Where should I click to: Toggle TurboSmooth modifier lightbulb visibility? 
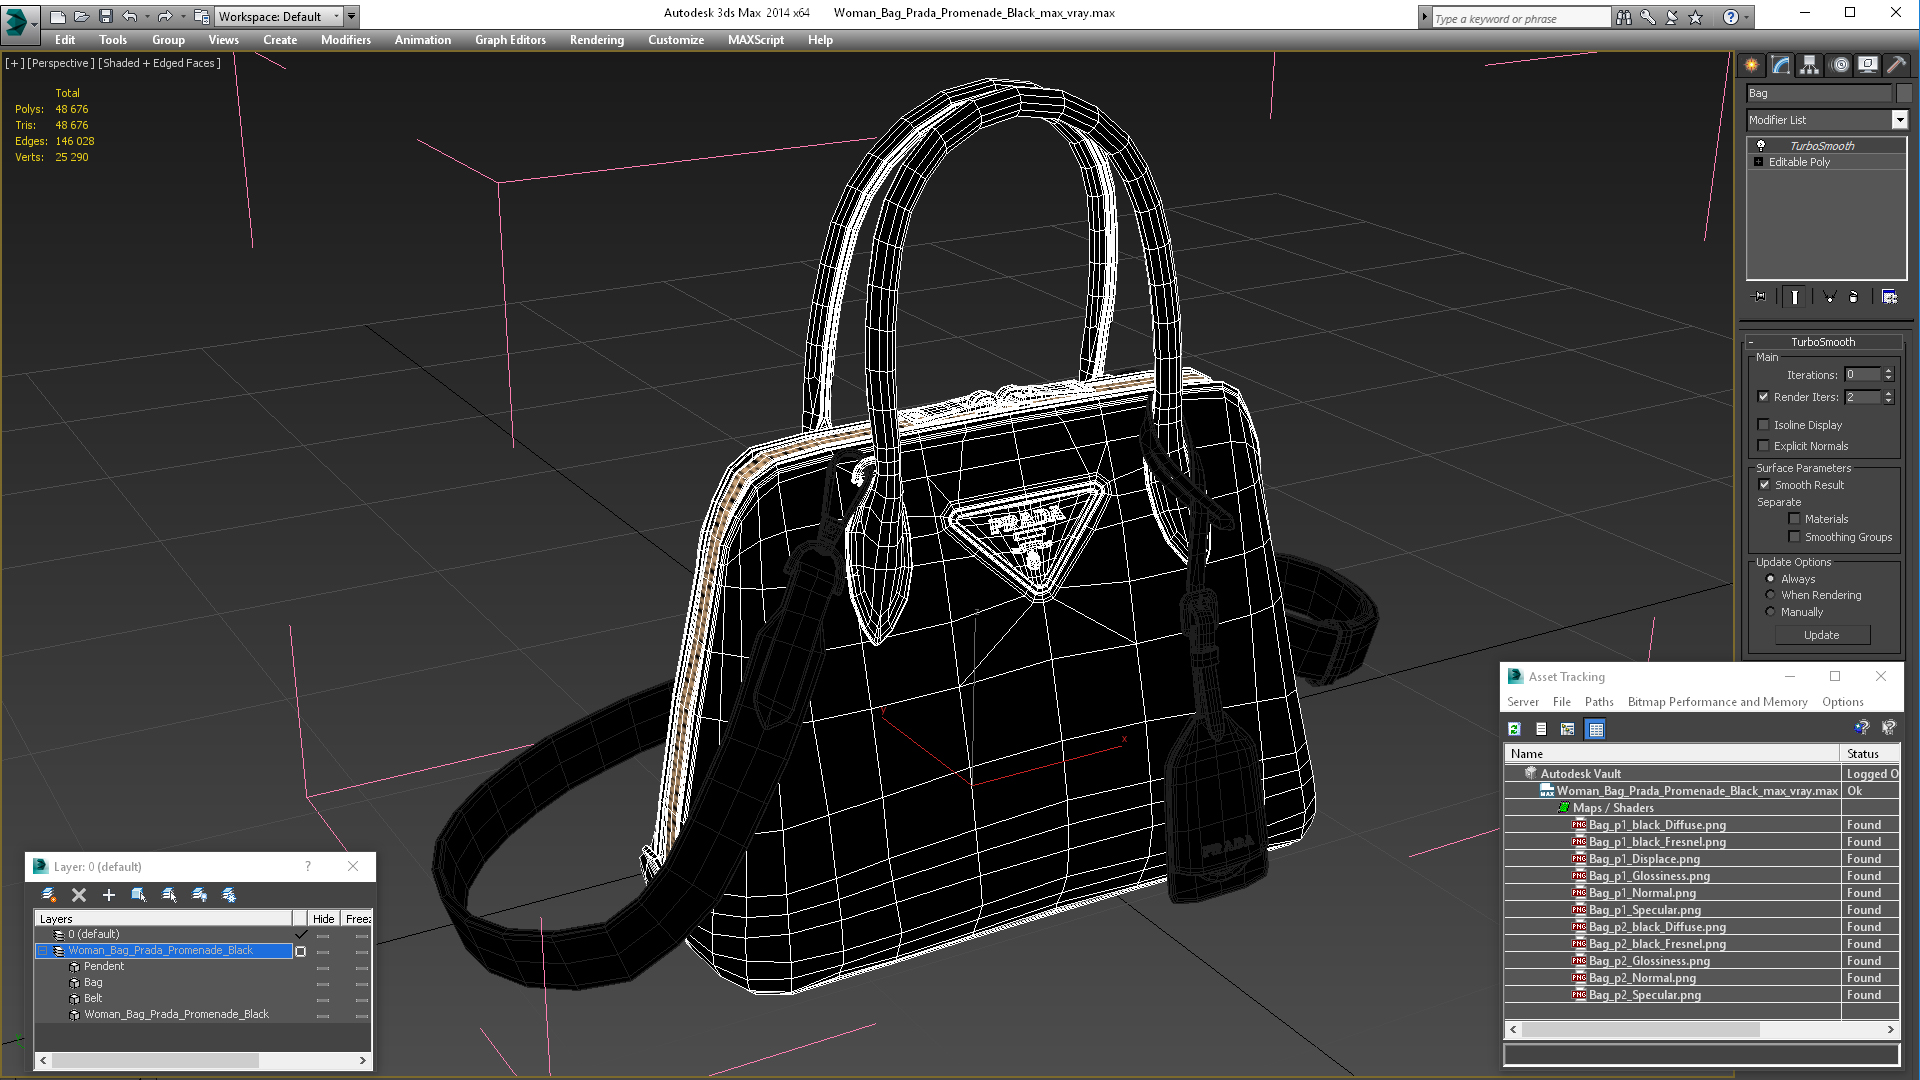(x=1761, y=146)
